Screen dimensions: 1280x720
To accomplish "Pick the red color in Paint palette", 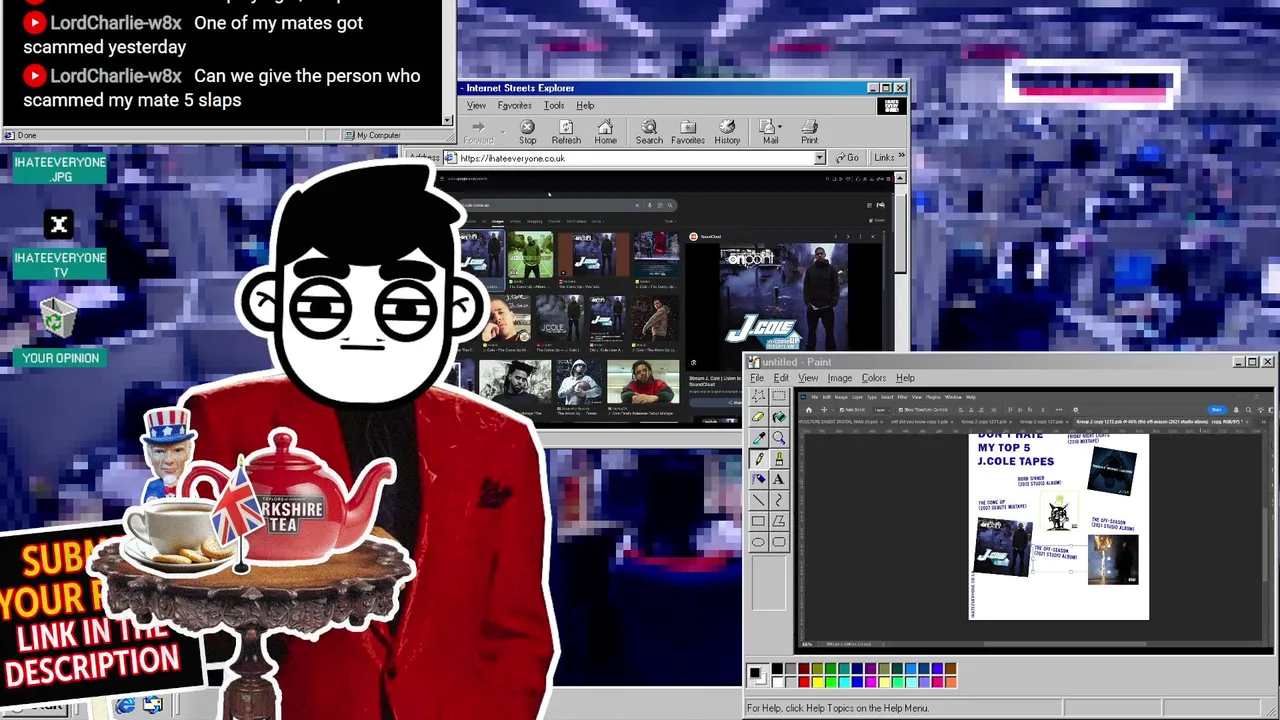I will click(804, 682).
